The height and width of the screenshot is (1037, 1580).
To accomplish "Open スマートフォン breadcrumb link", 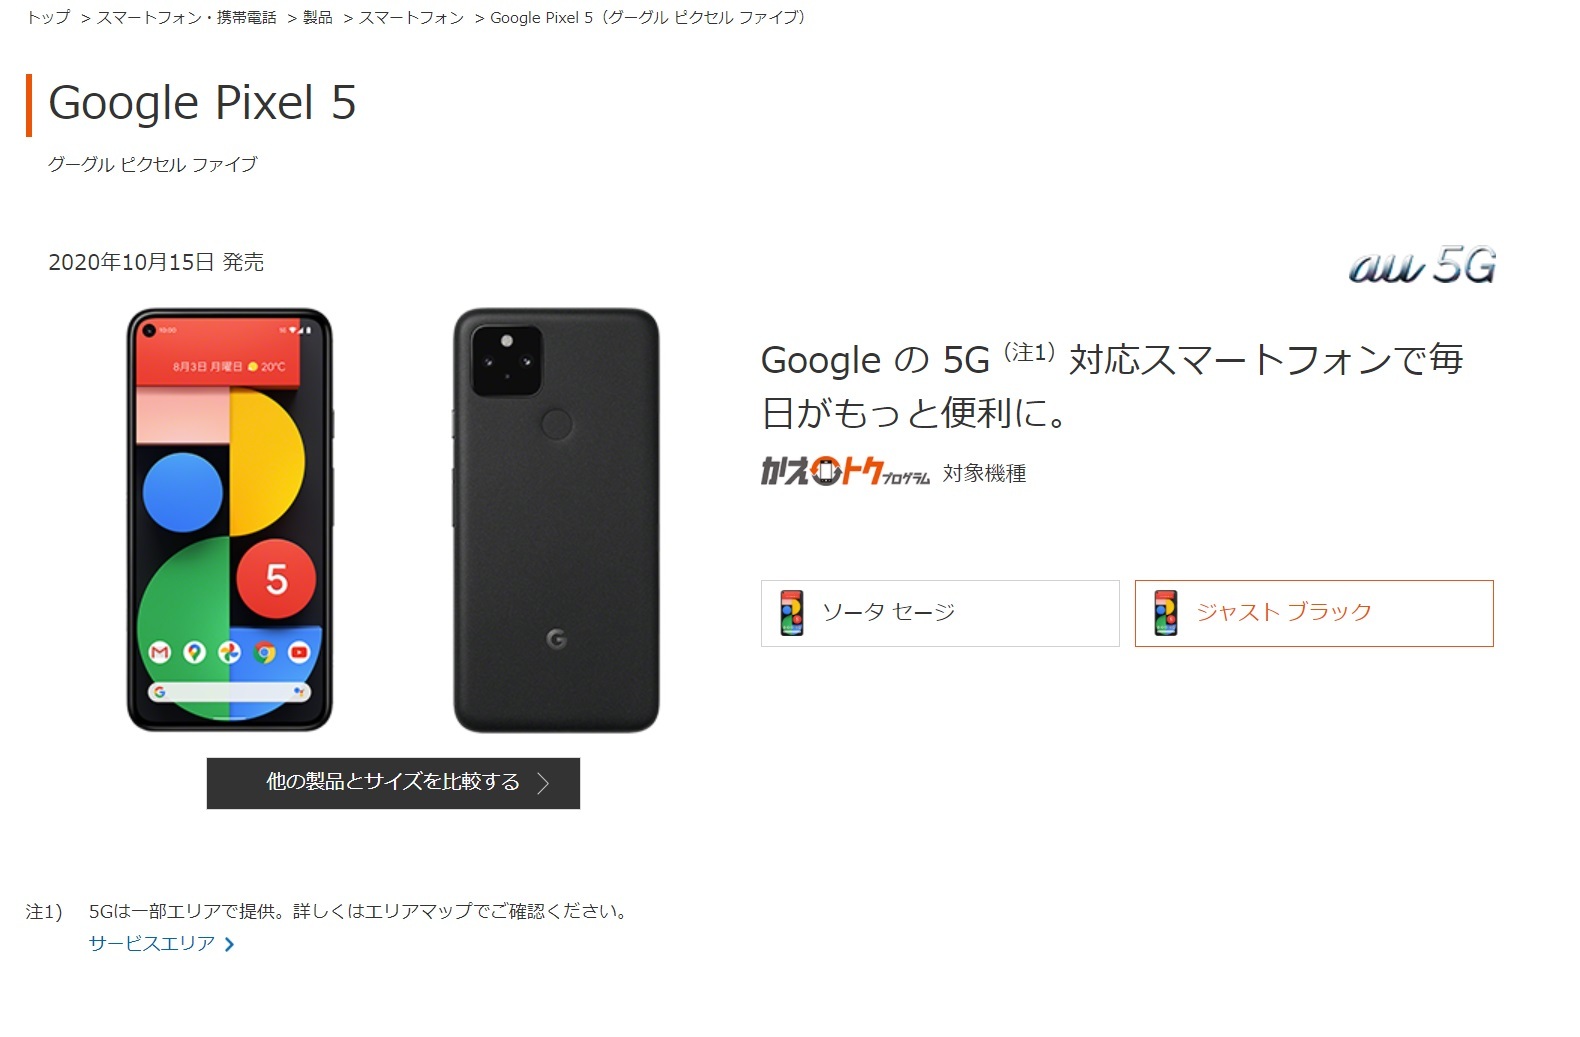I will tap(411, 17).
